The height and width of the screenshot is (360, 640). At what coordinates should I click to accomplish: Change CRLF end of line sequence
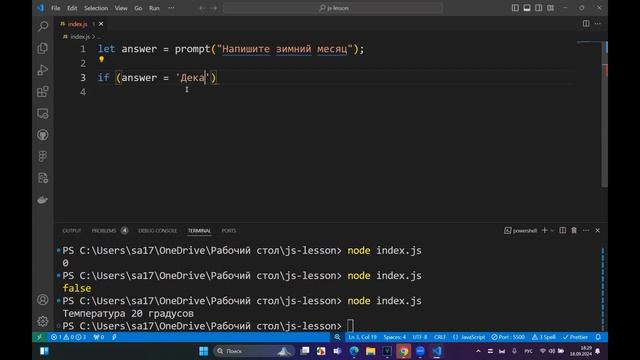pos(440,337)
